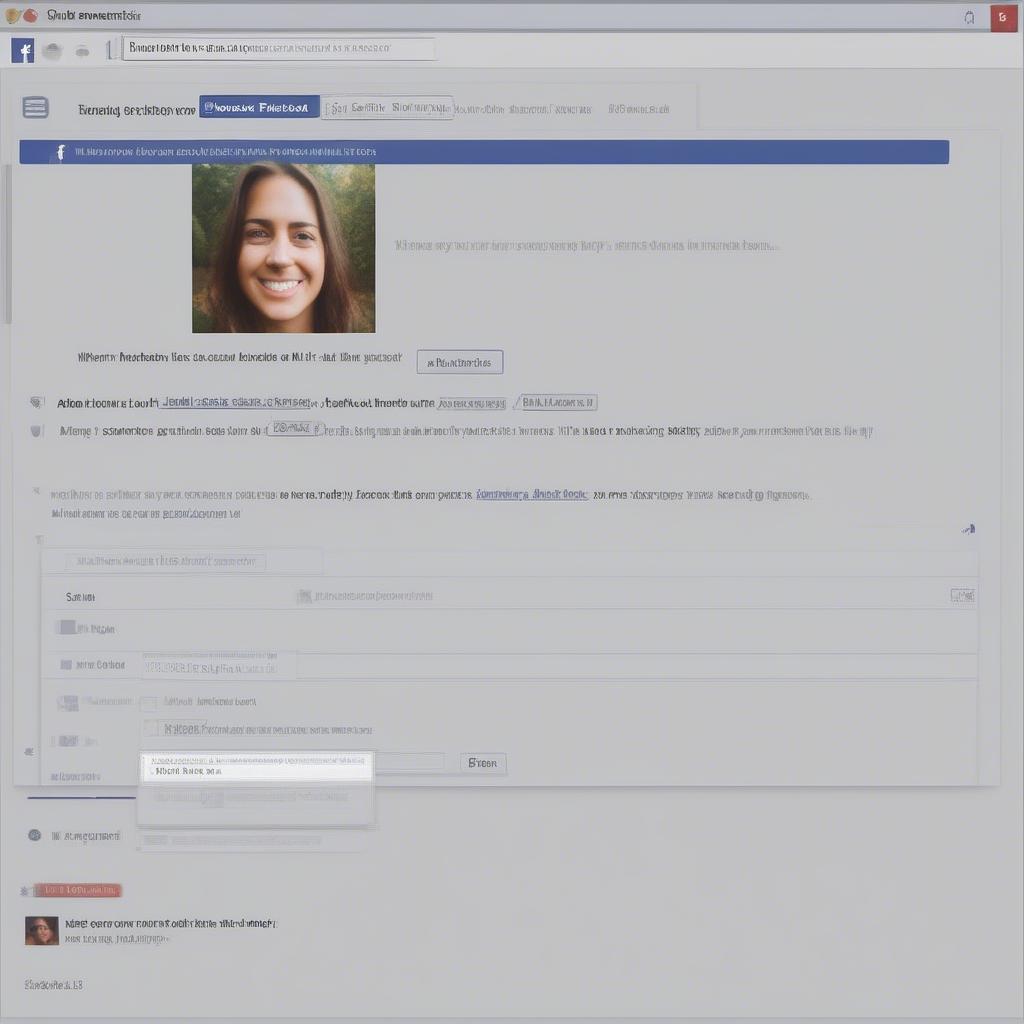Click the shield icon on the first info row
Viewport: 1024px width, 1024px height.
click(x=36, y=402)
